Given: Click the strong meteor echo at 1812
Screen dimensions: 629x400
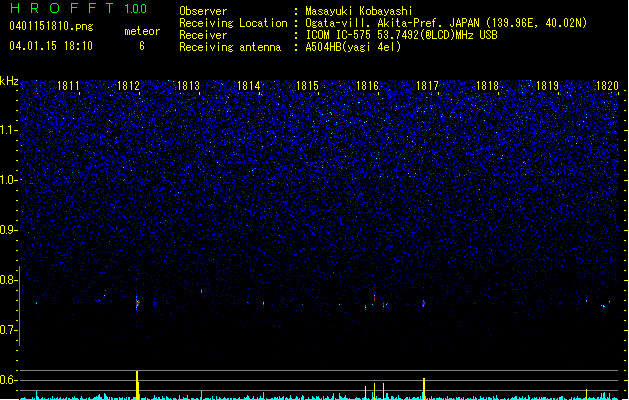Looking at the screenshot, I should 137,303.
